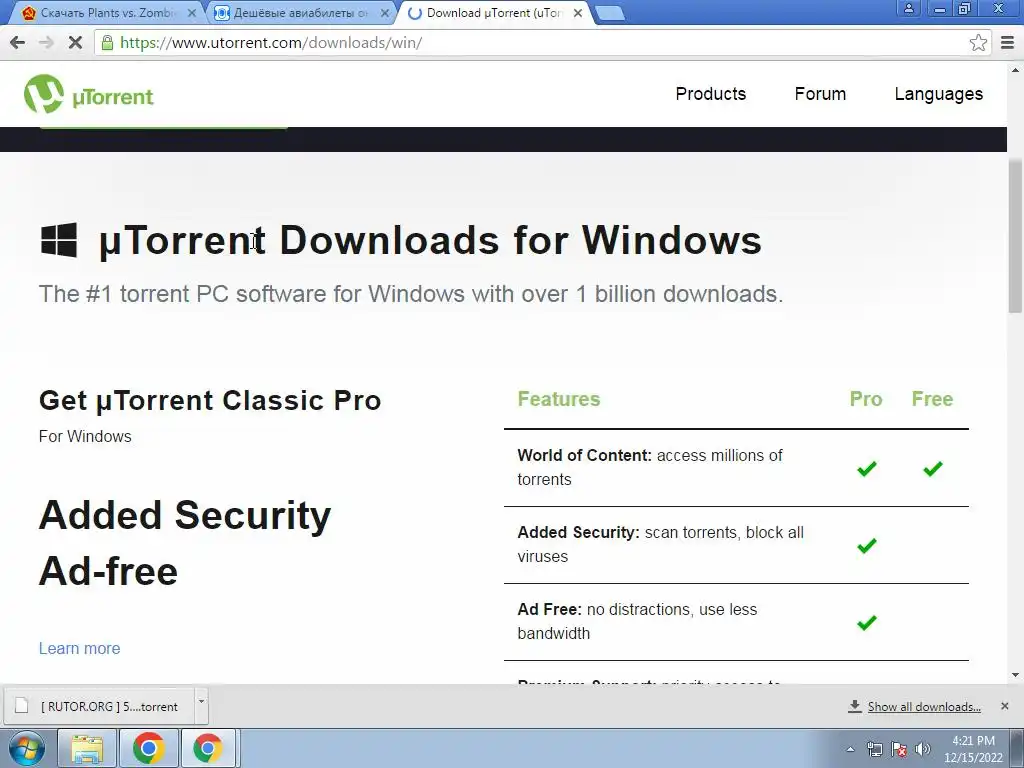
Task: Click the 'Added Security: scan torrents' feature text
Action: click(660, 544)
